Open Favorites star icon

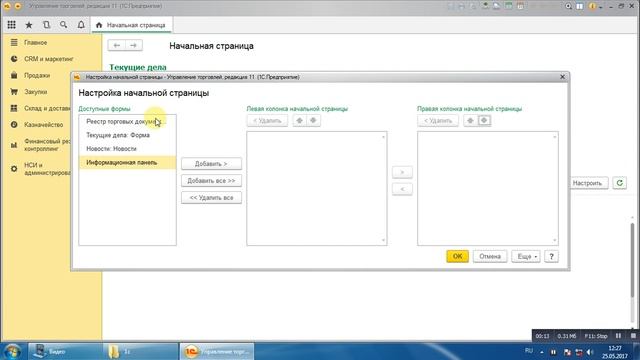click(x=29, y=25)
